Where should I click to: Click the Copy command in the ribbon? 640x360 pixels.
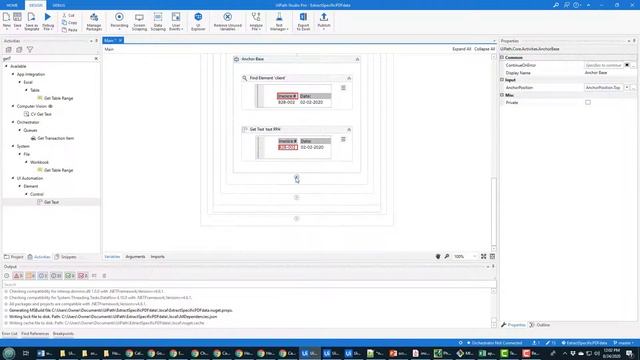tap(70, 22)
